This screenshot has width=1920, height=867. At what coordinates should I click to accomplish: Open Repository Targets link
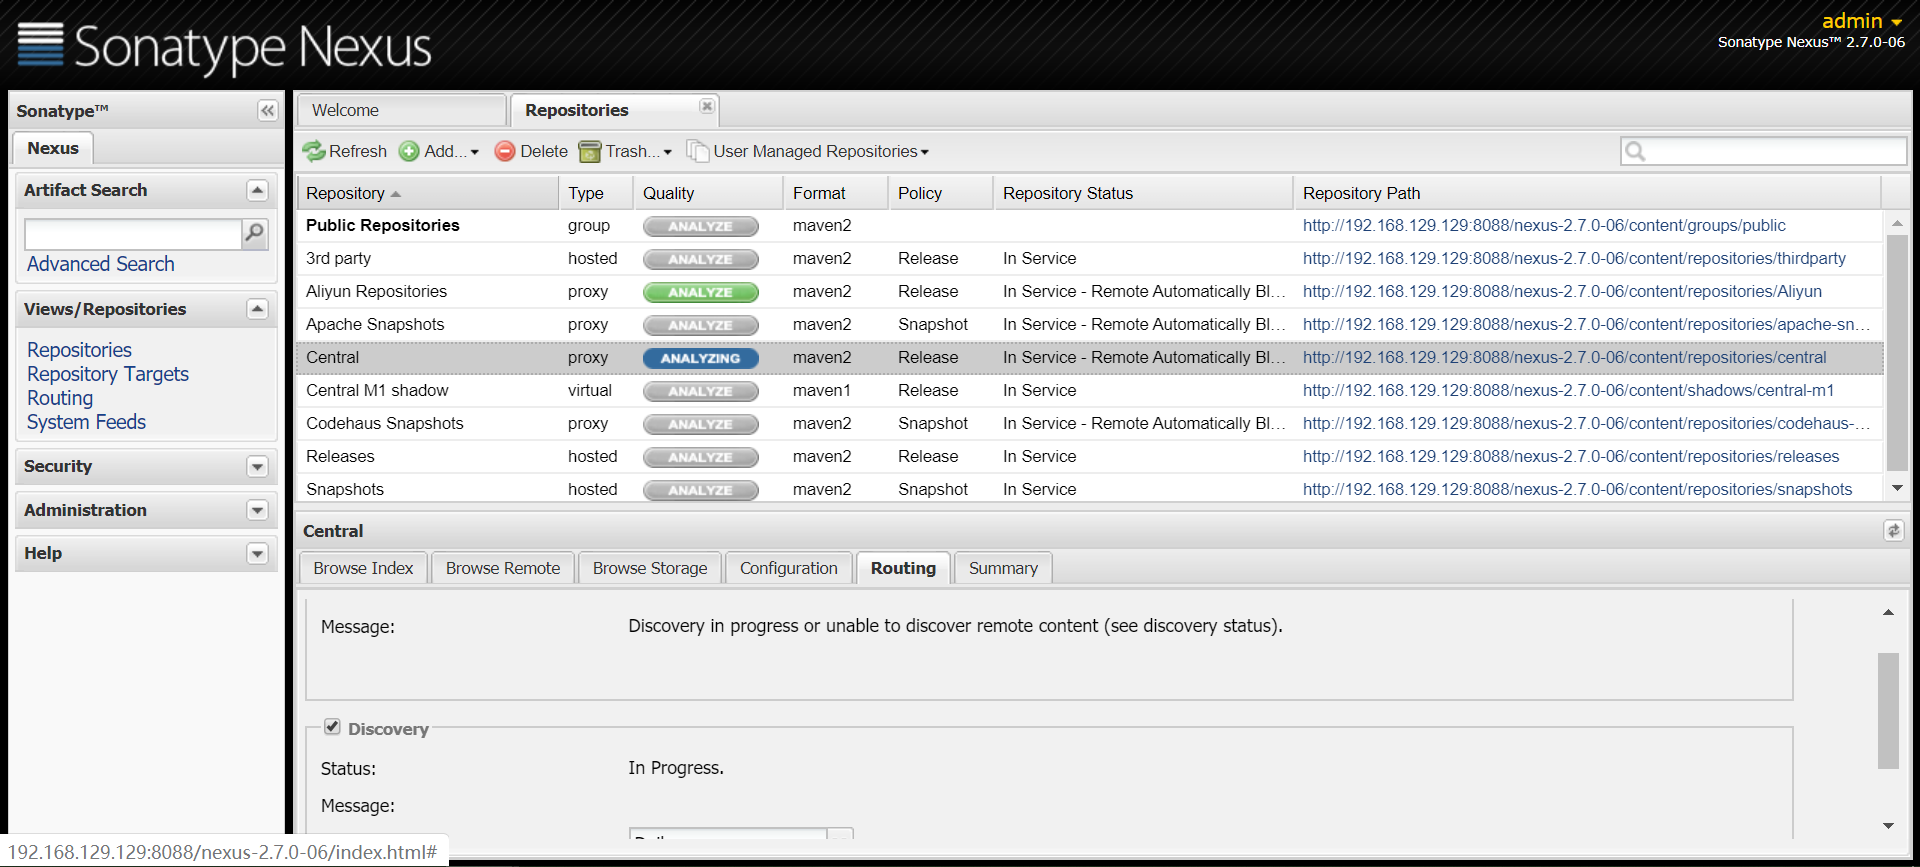(108, 374)
